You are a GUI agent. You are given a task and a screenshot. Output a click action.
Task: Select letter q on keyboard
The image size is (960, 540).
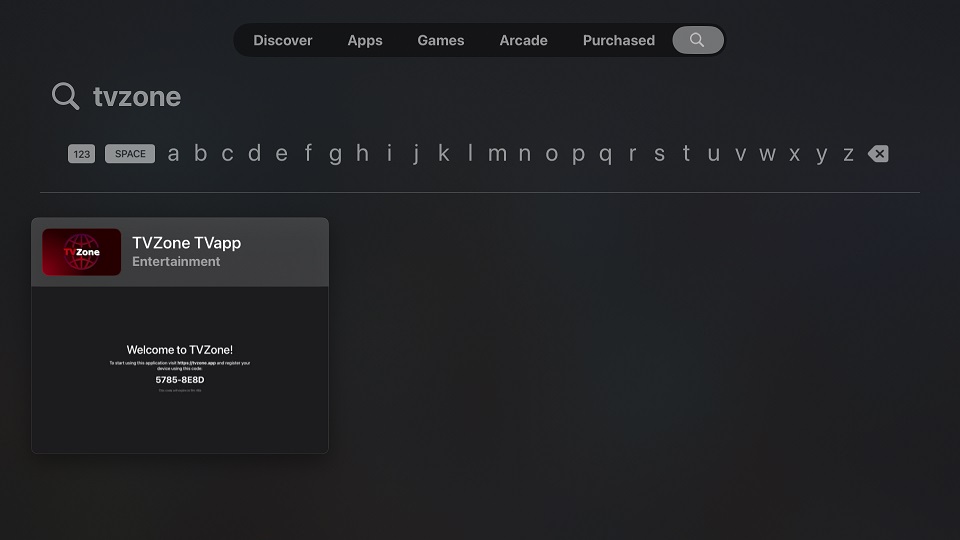coord(605,155)
